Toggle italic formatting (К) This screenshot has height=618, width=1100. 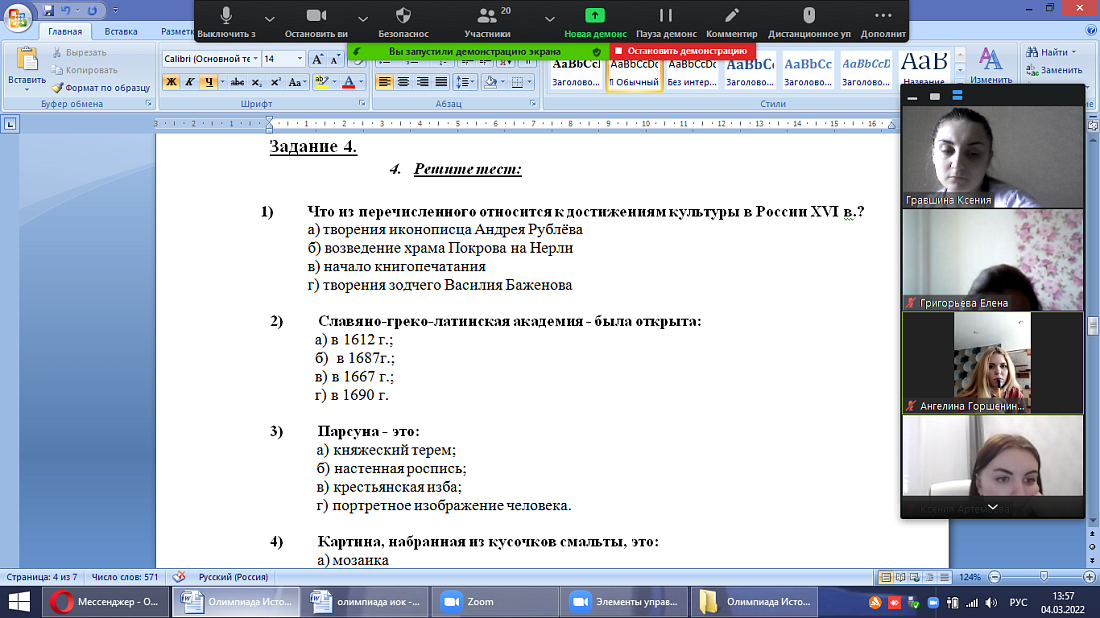tap(190, 82)
